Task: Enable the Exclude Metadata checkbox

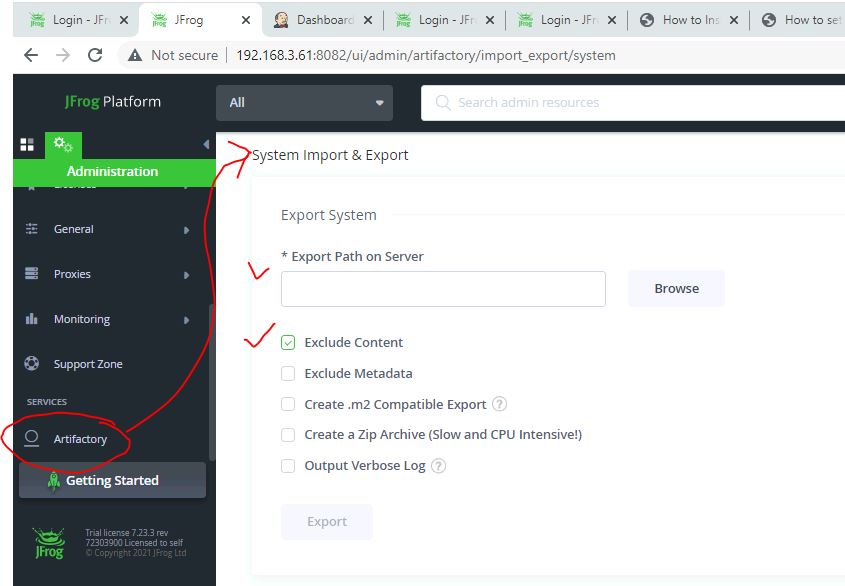Action: coord(288,374)
